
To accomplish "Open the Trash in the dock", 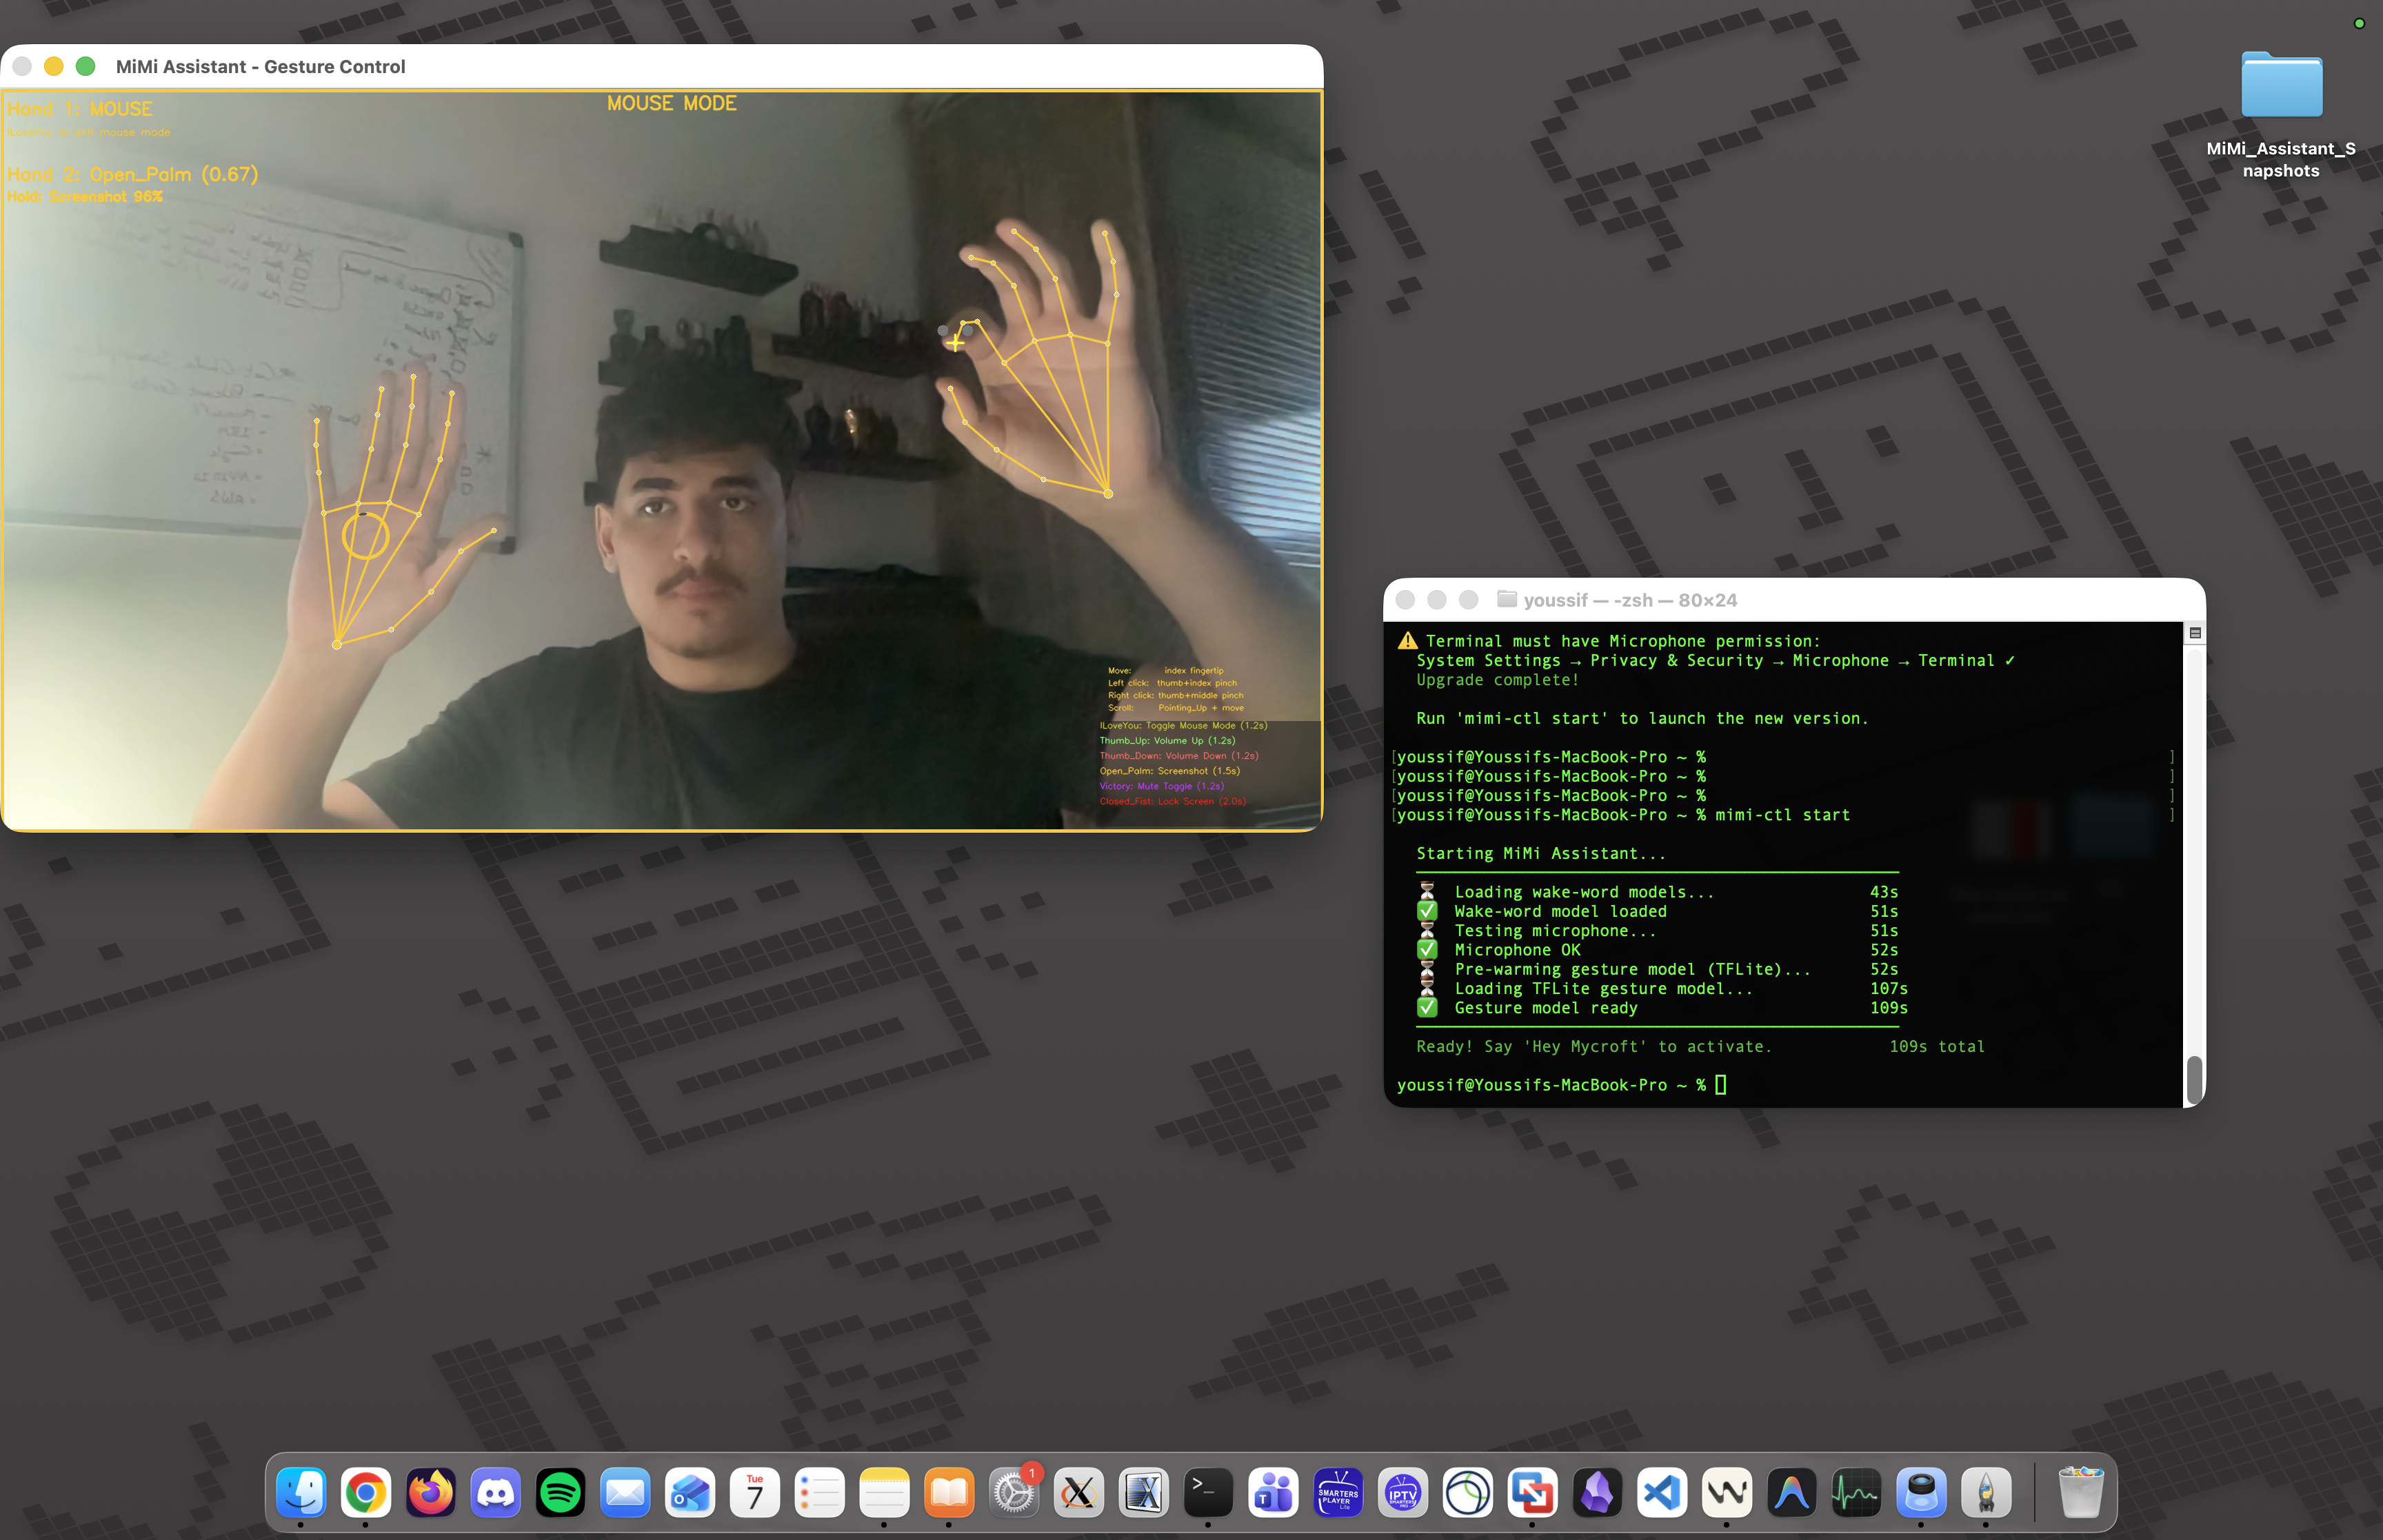I will (x=2081, y=1493).
